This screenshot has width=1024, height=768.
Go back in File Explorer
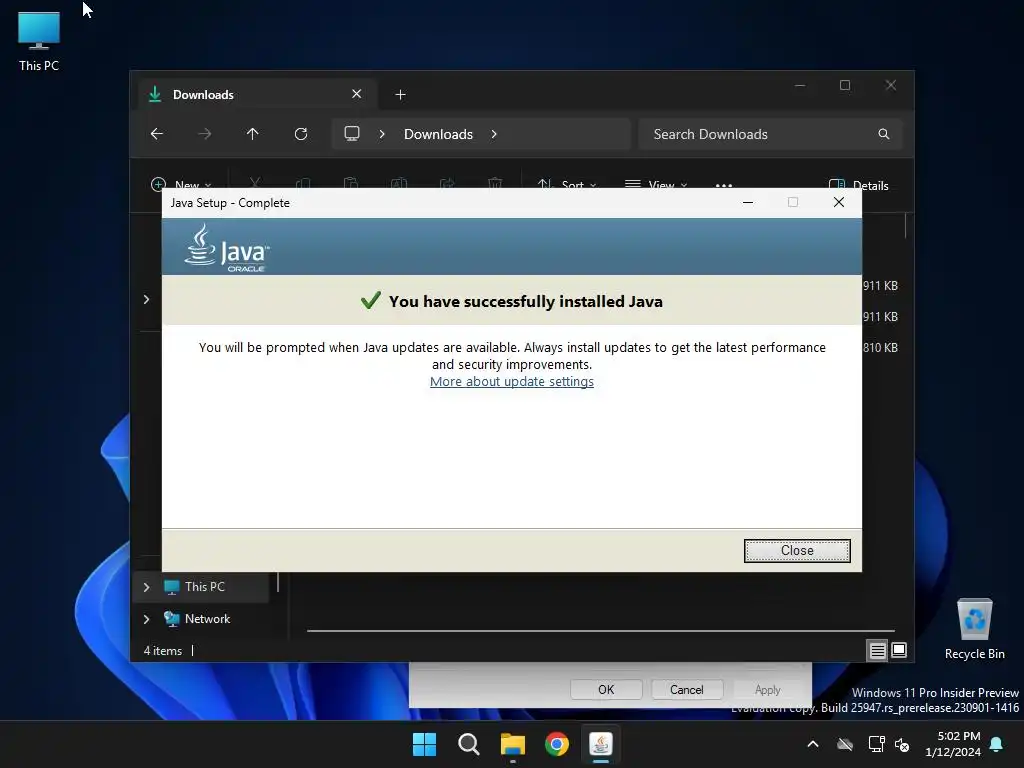pyautogui.click(x=157, y=134)
